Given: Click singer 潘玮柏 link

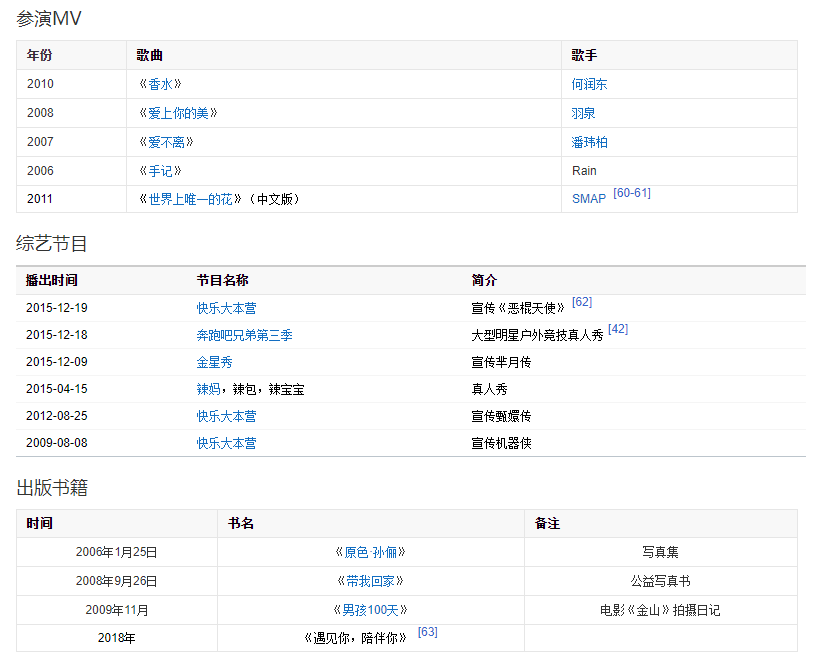Looking at the screenshot, I should tap(589, 143).
